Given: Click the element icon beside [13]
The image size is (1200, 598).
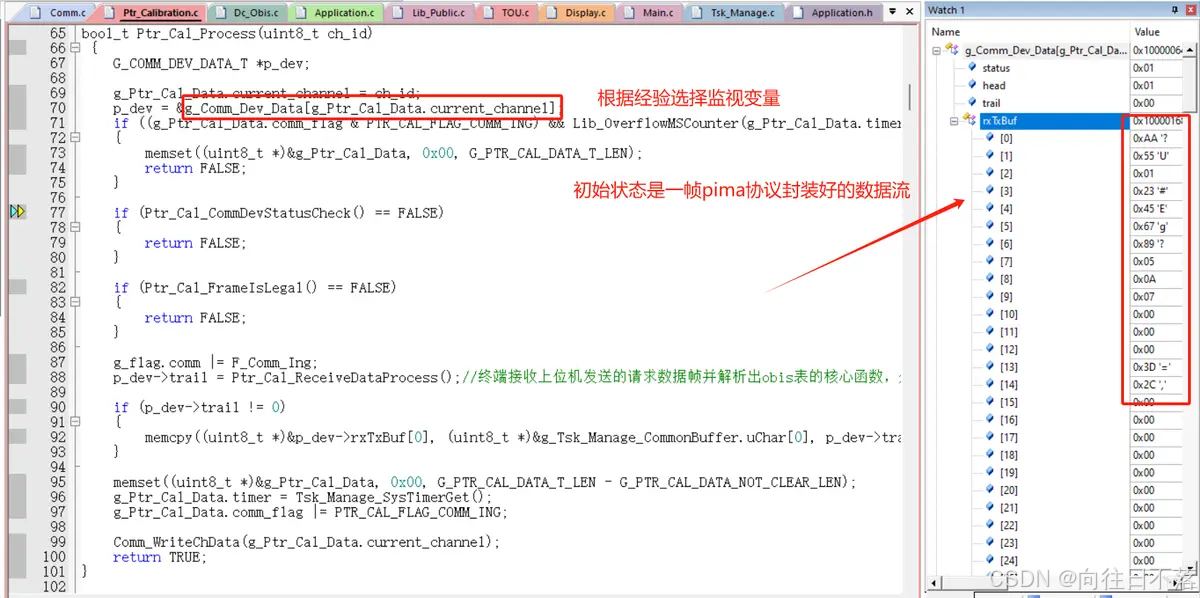Looking at the screenshot, I should tap(990, 367).
